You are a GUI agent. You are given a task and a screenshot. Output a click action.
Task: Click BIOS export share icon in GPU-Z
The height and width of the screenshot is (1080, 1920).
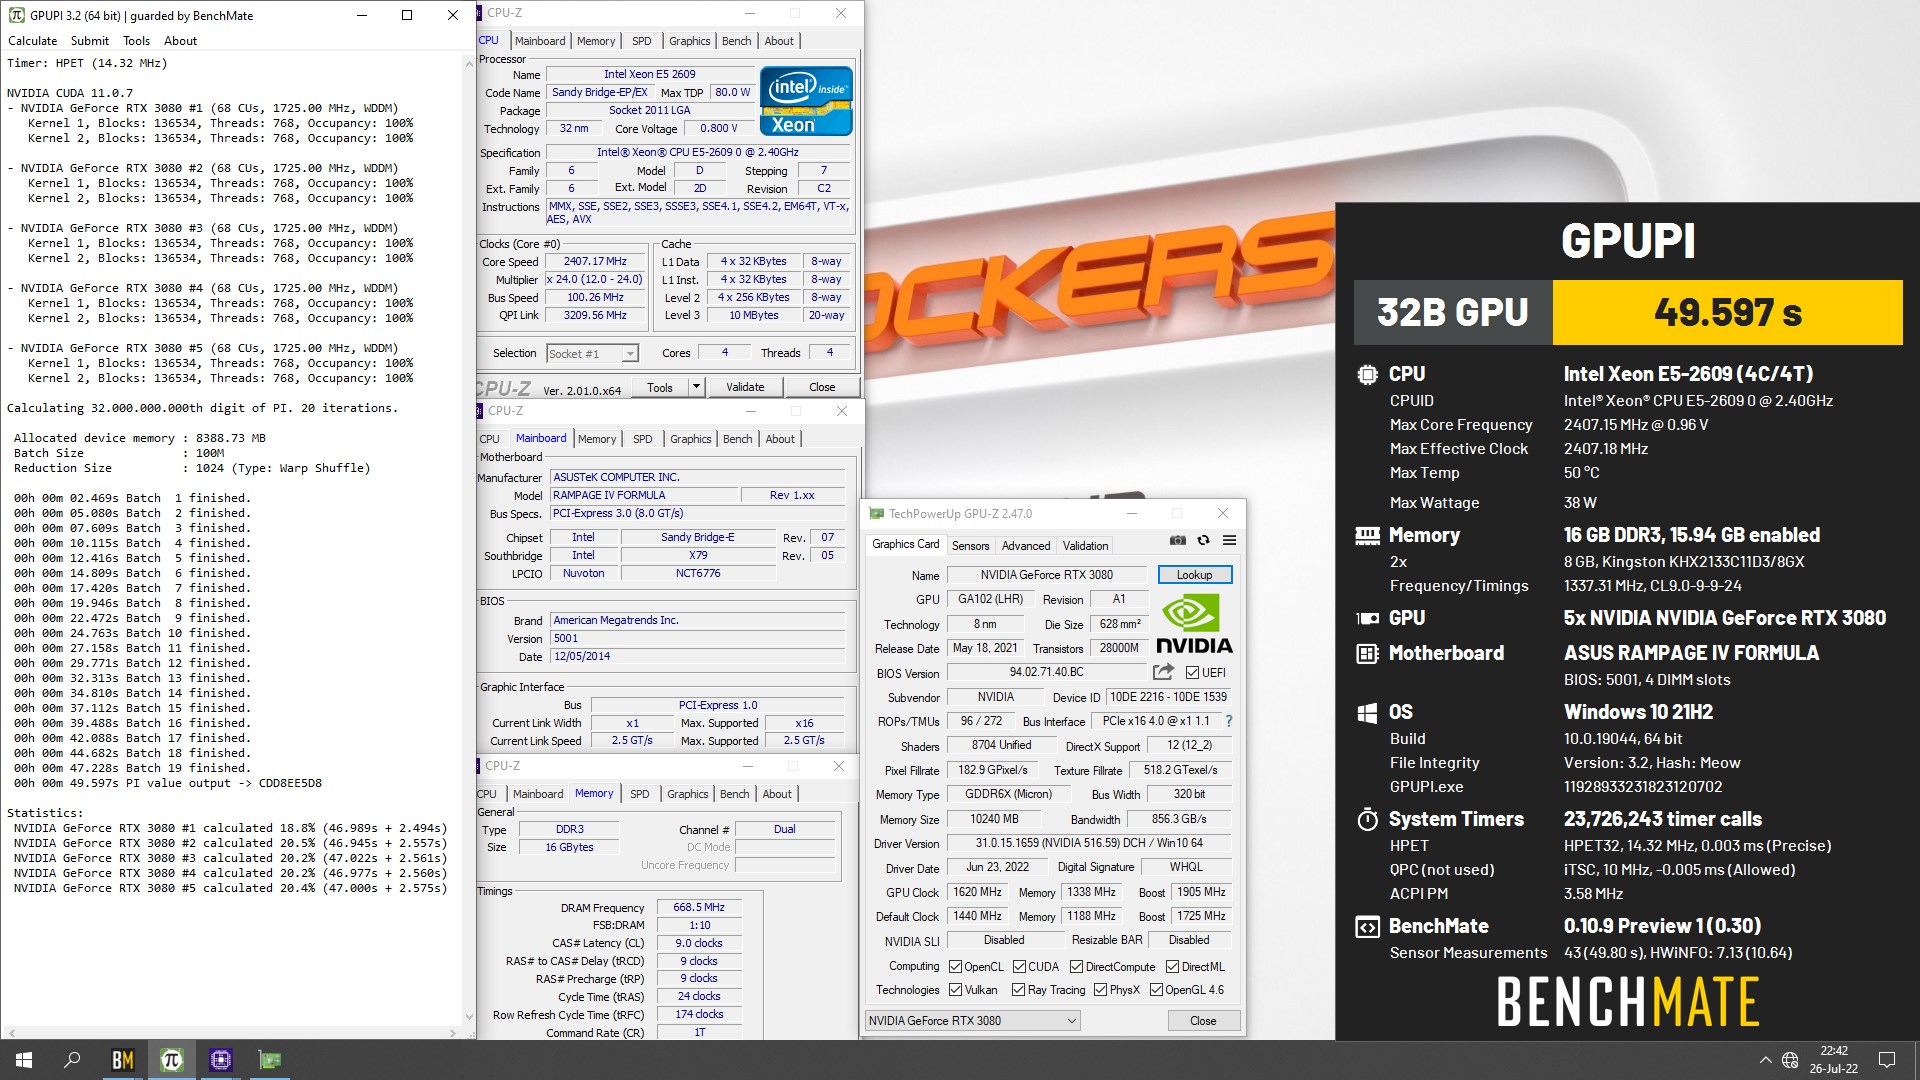coord(1163,672)
